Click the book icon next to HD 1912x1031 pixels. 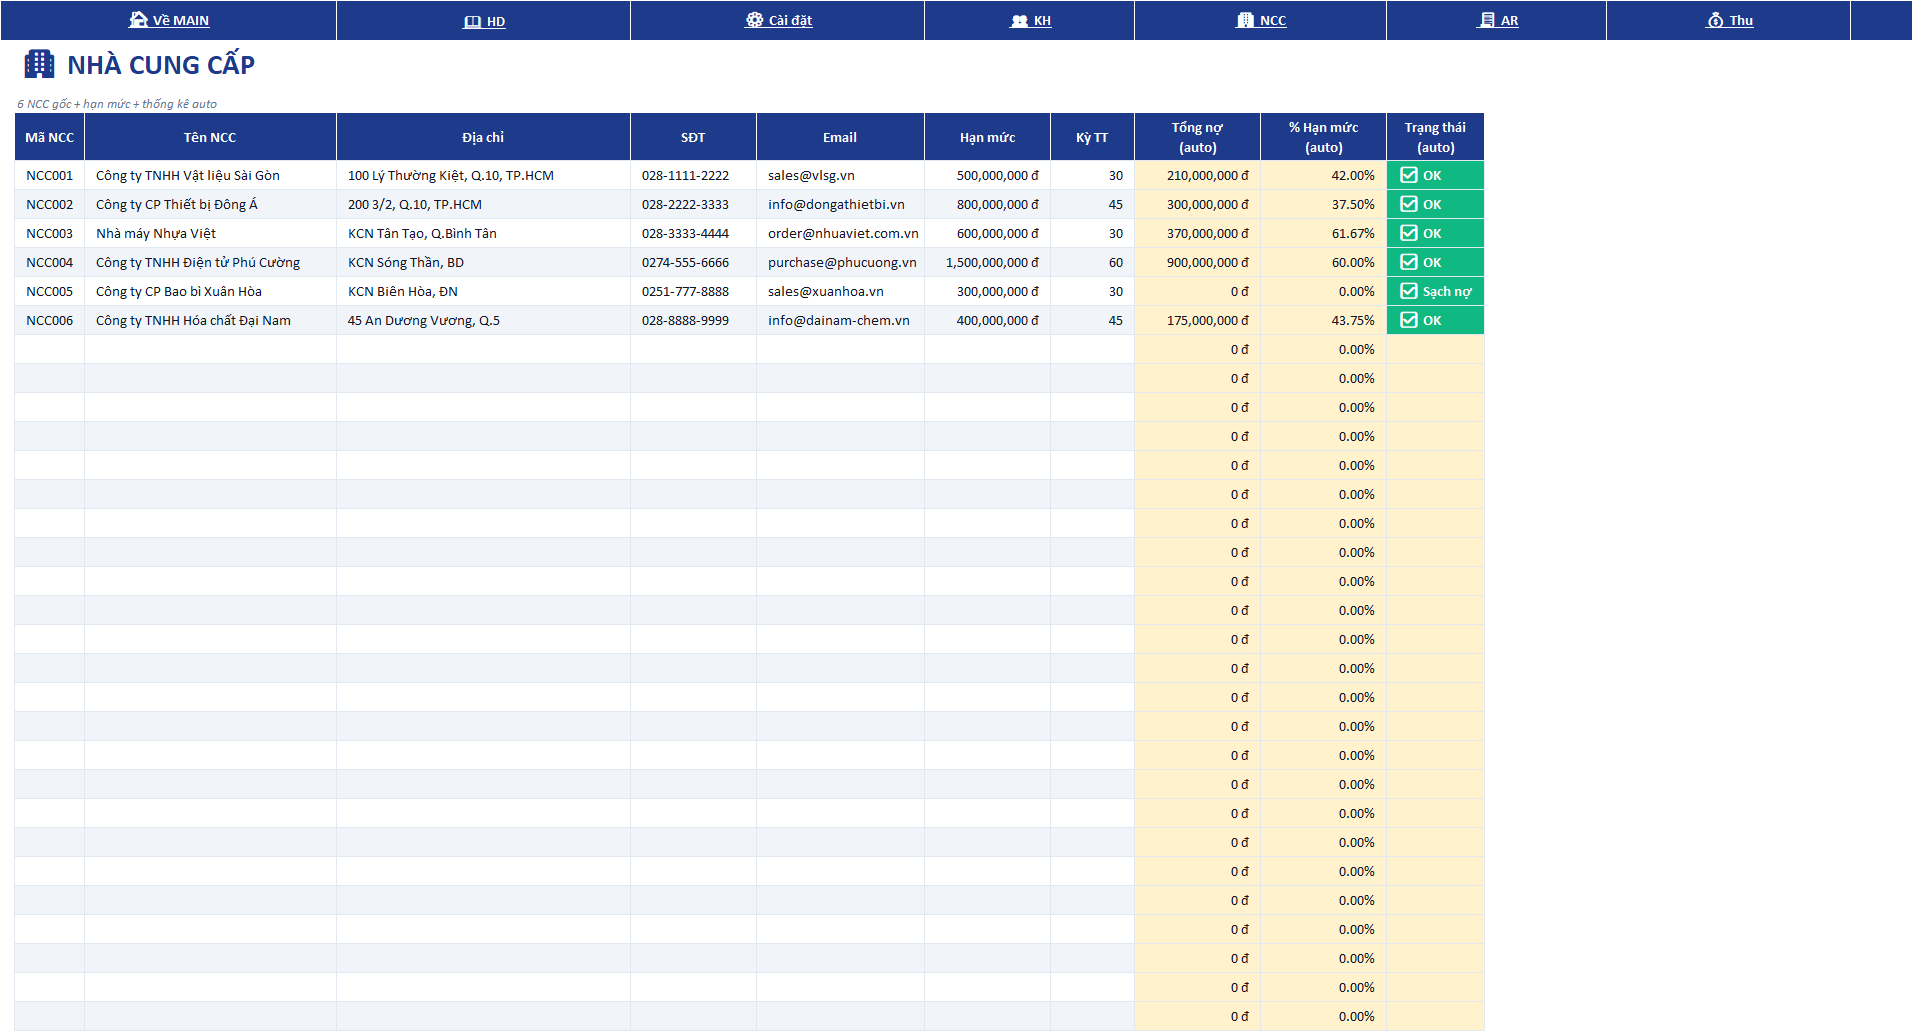click(x=473, y=21)
